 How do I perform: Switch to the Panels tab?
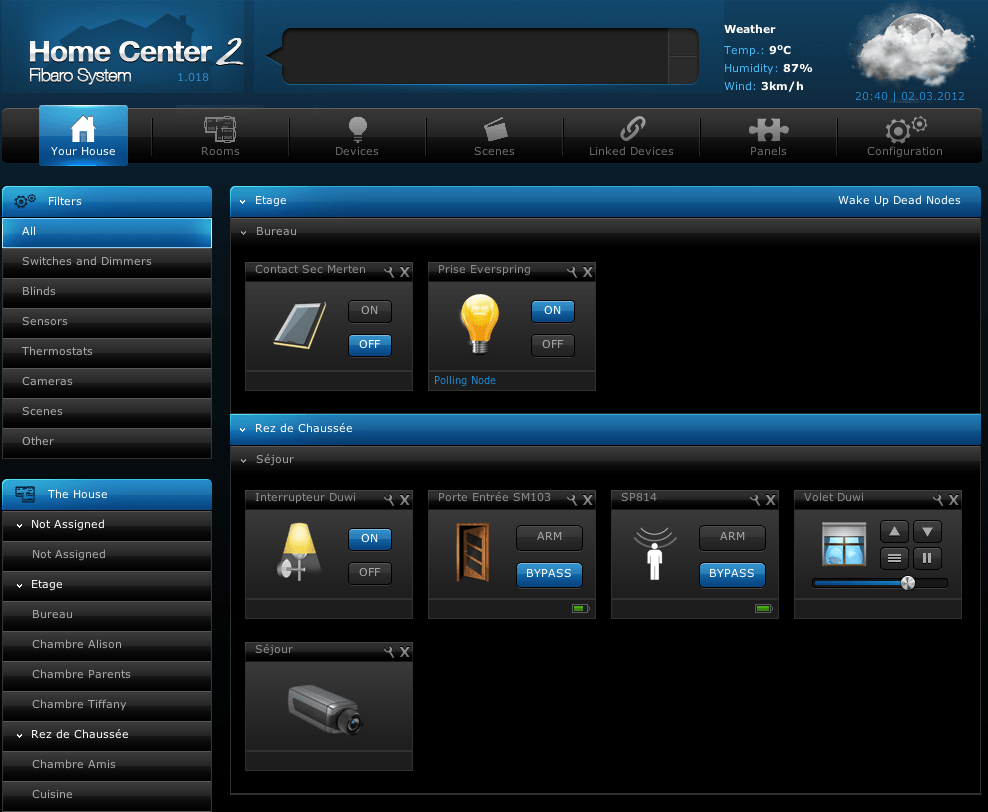pyautogui.click(x=768, y=136)
